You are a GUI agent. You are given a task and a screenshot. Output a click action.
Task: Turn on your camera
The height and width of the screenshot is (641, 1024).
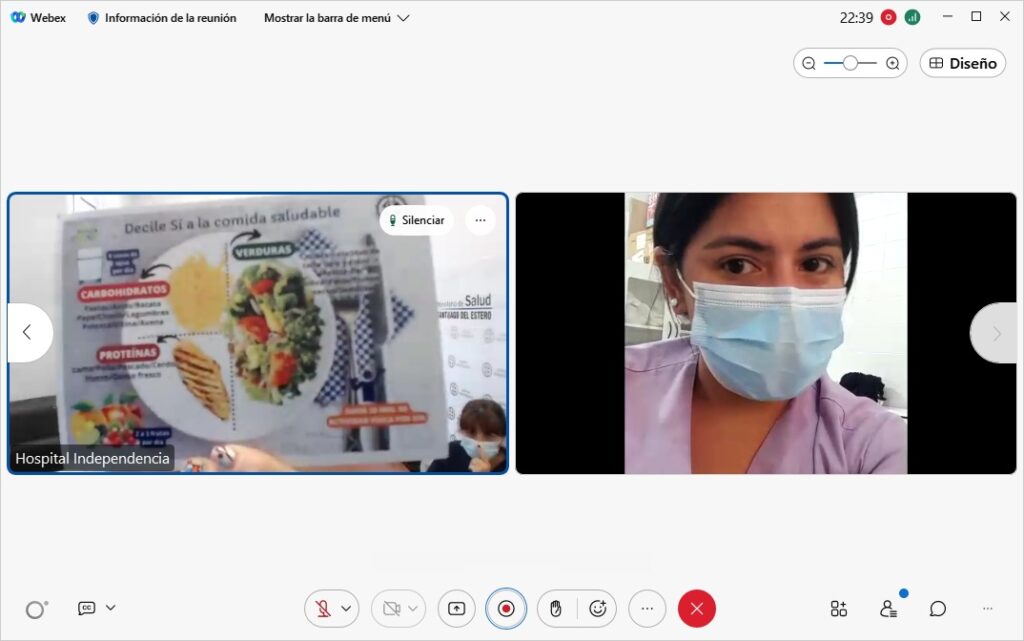pos(390,608)
